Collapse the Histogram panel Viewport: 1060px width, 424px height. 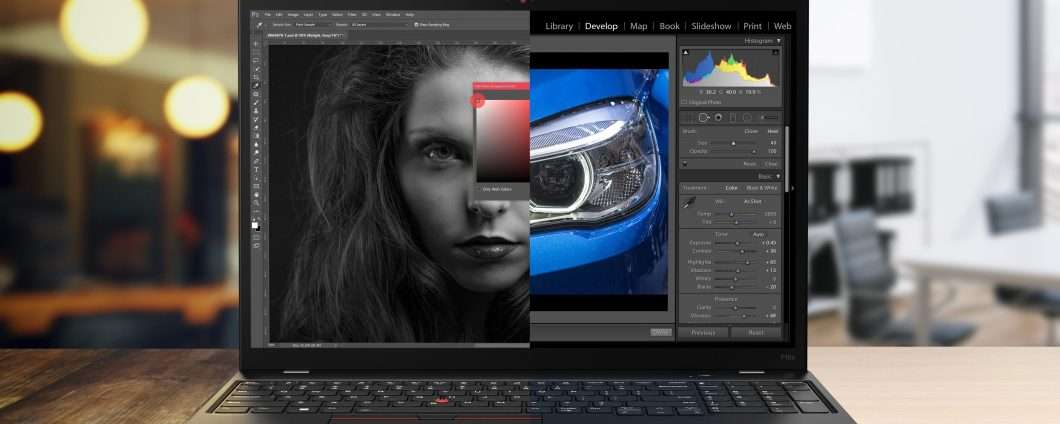point(779,41)
